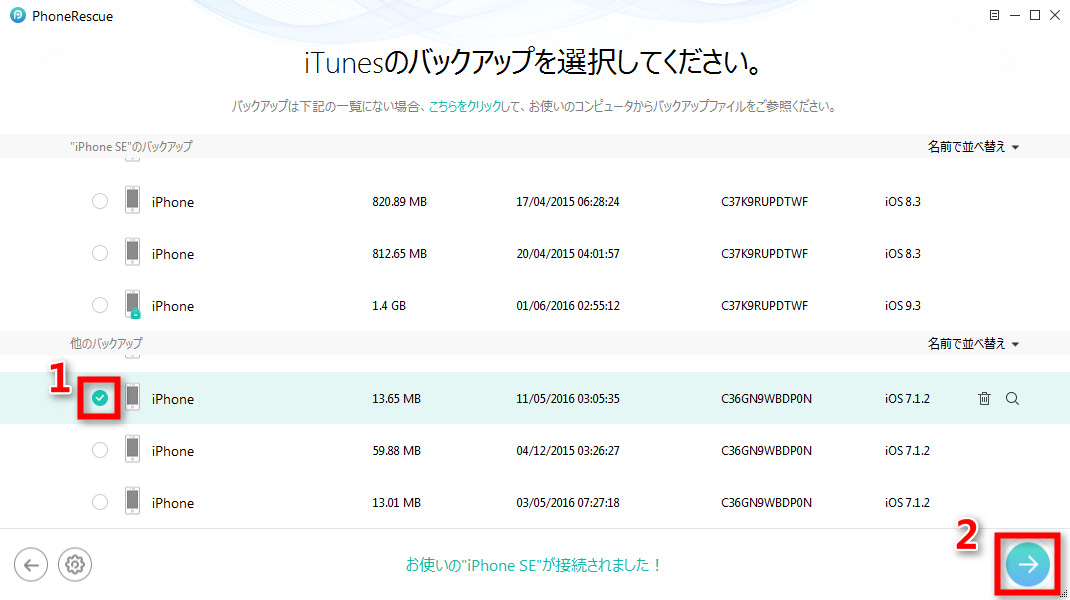
Task: Maximize the PhoneRescue window
Action: click(1035, 15)
